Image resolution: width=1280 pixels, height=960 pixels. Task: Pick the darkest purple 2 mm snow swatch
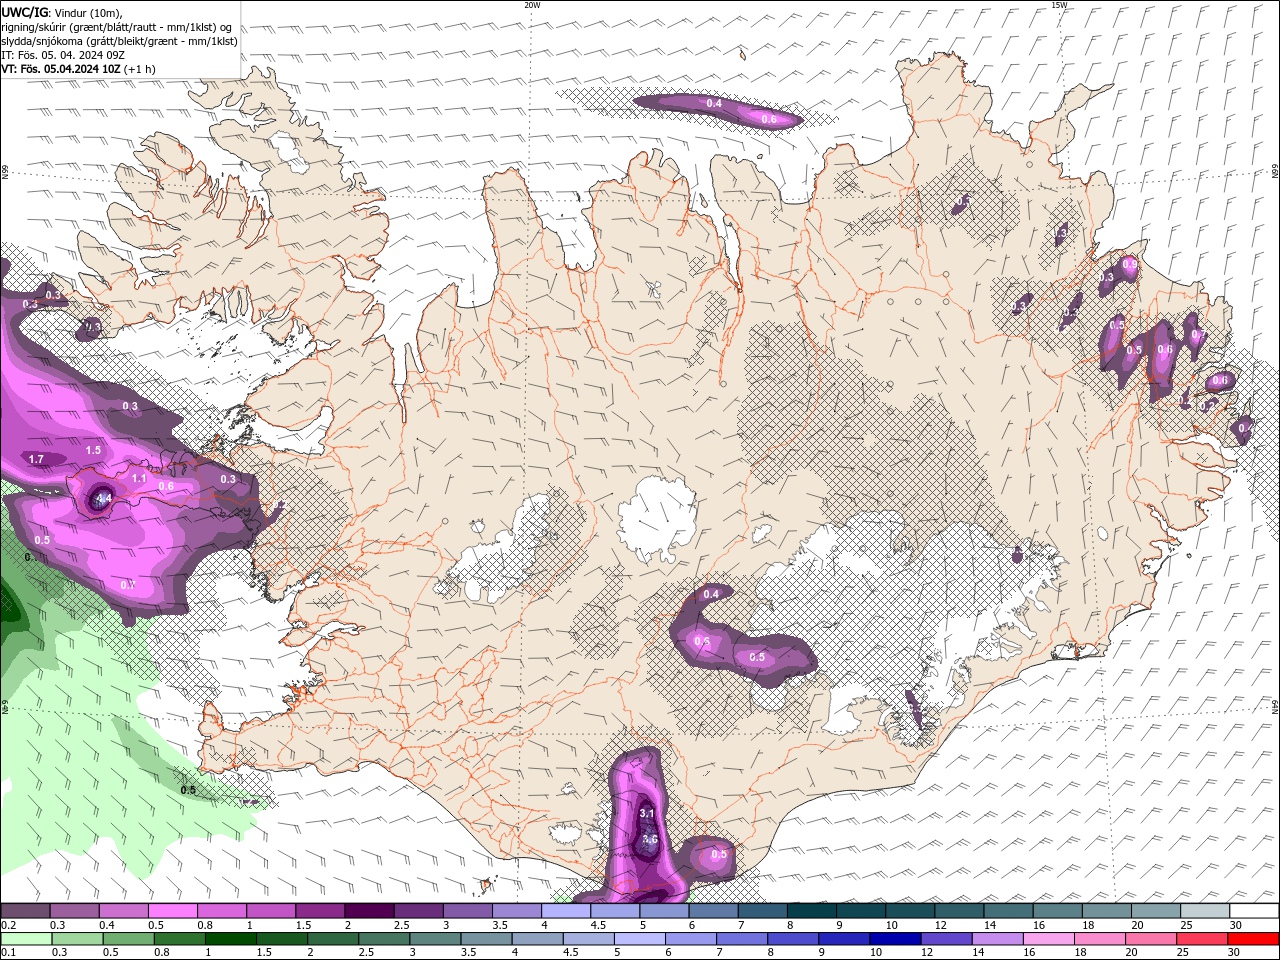point(368,911)
